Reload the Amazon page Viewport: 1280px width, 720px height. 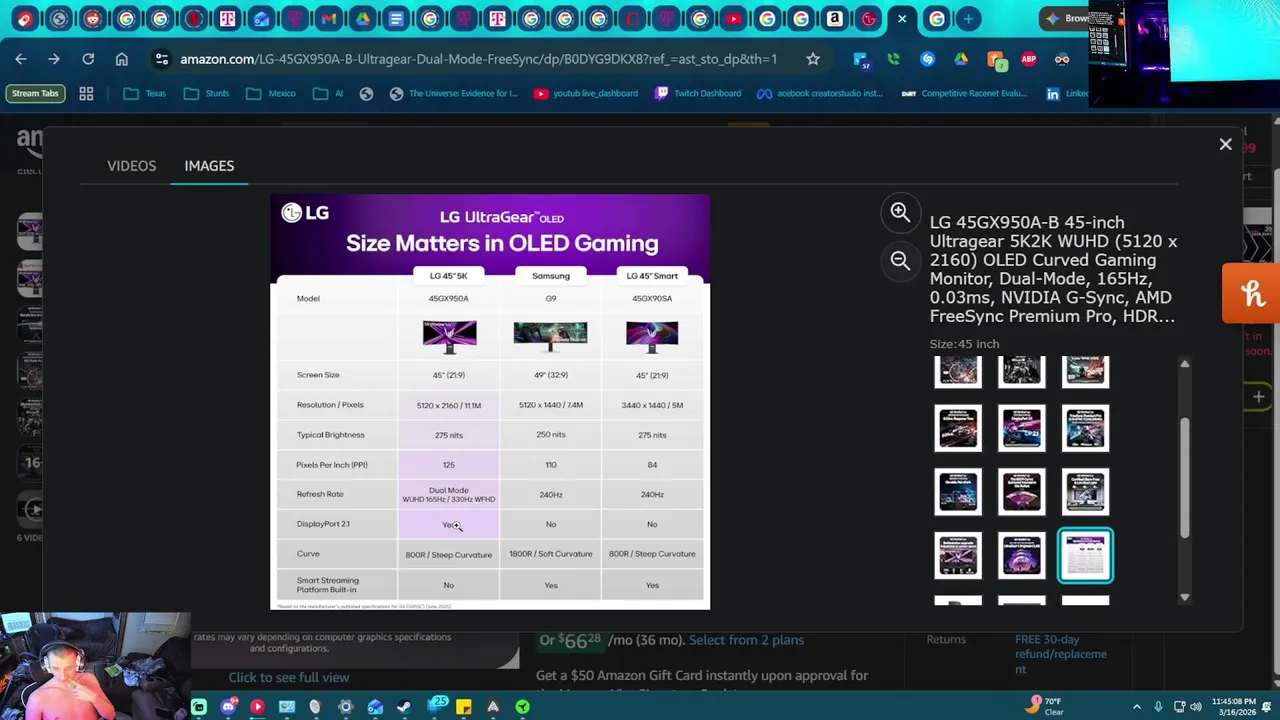pos(88,59)
